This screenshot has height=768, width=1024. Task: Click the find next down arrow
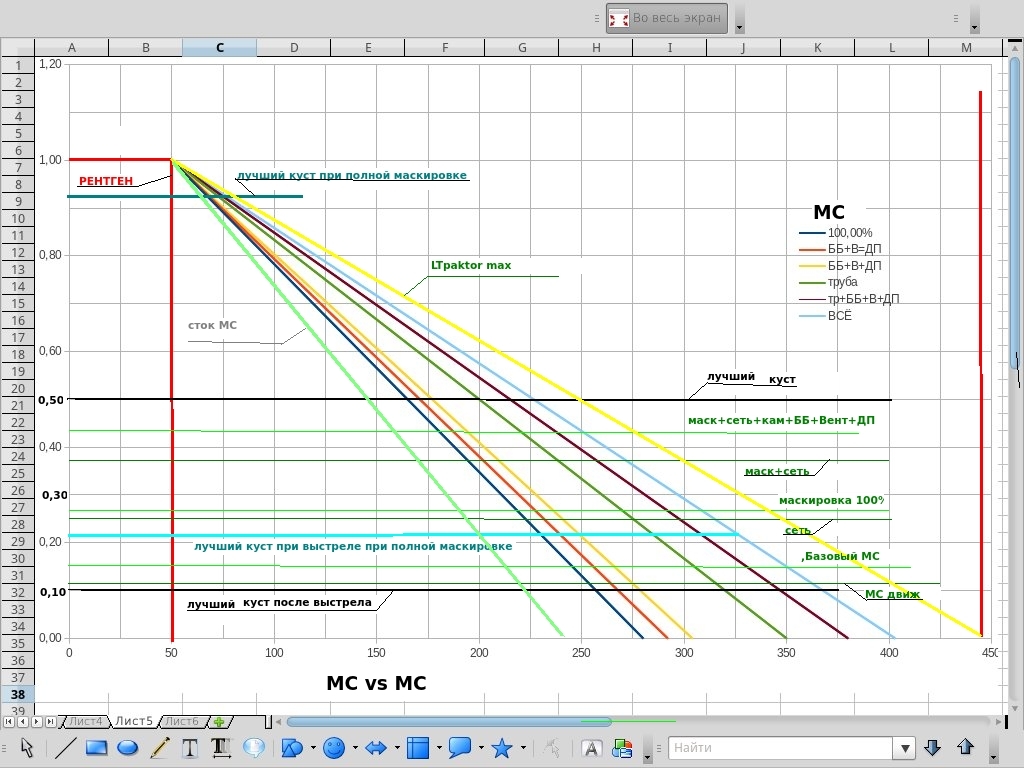(933, 747)
